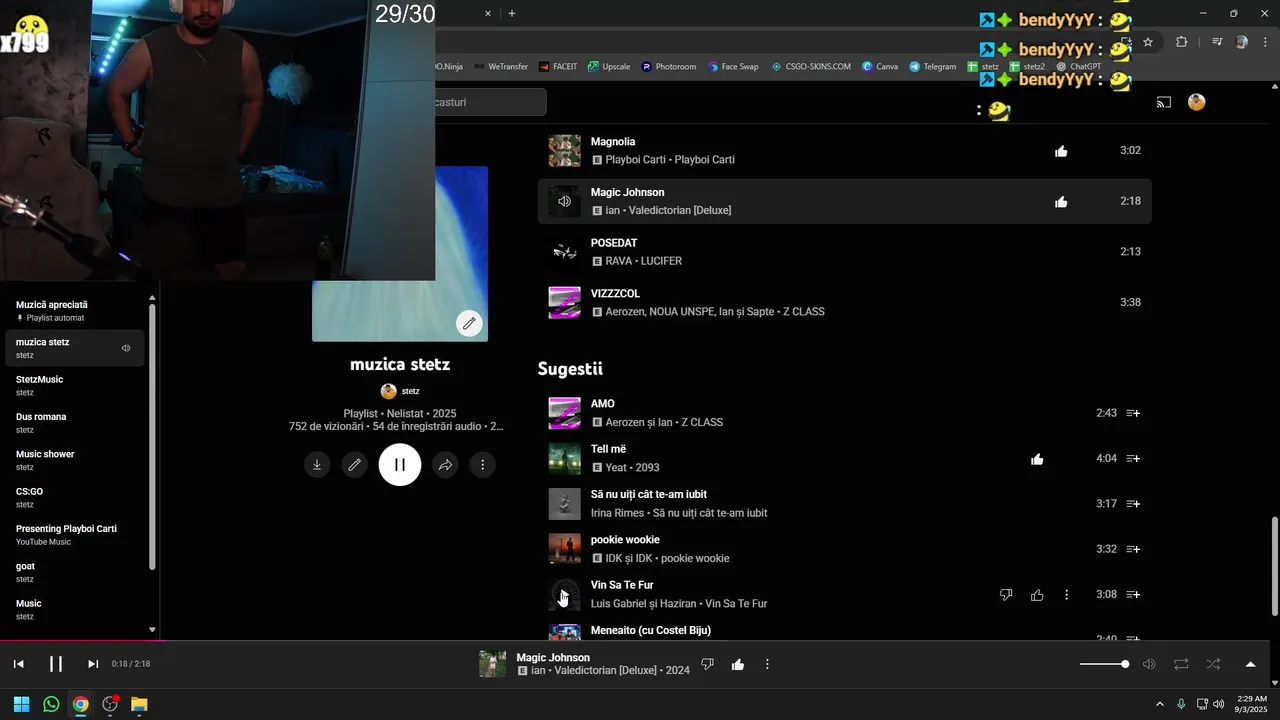
Task: Share the muzica stetz playlist
Action: [x=445, y=465]
